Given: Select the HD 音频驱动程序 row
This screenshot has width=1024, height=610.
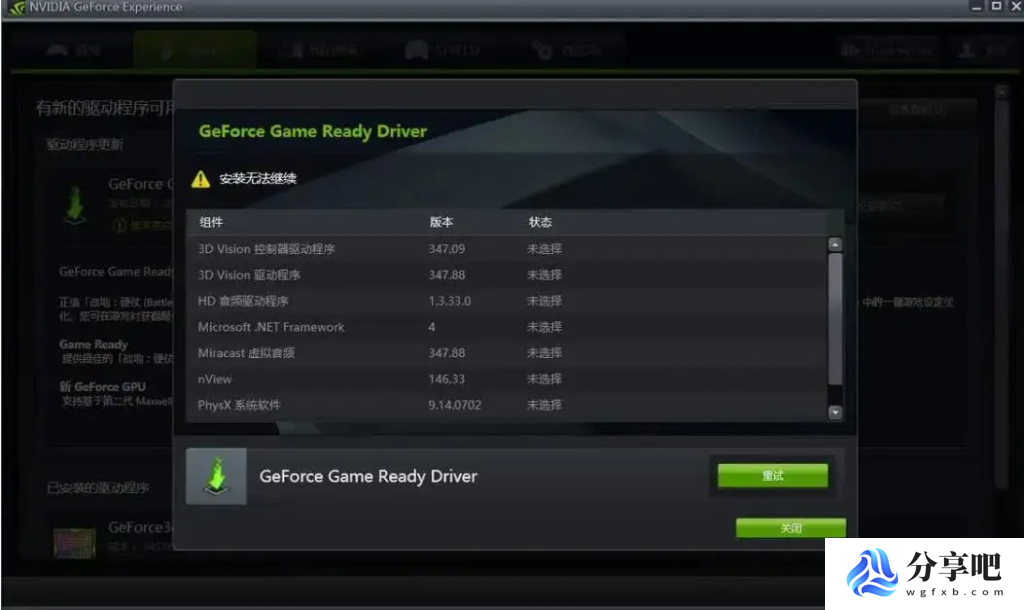Looking at the screenshot, I should pos(507,301).
